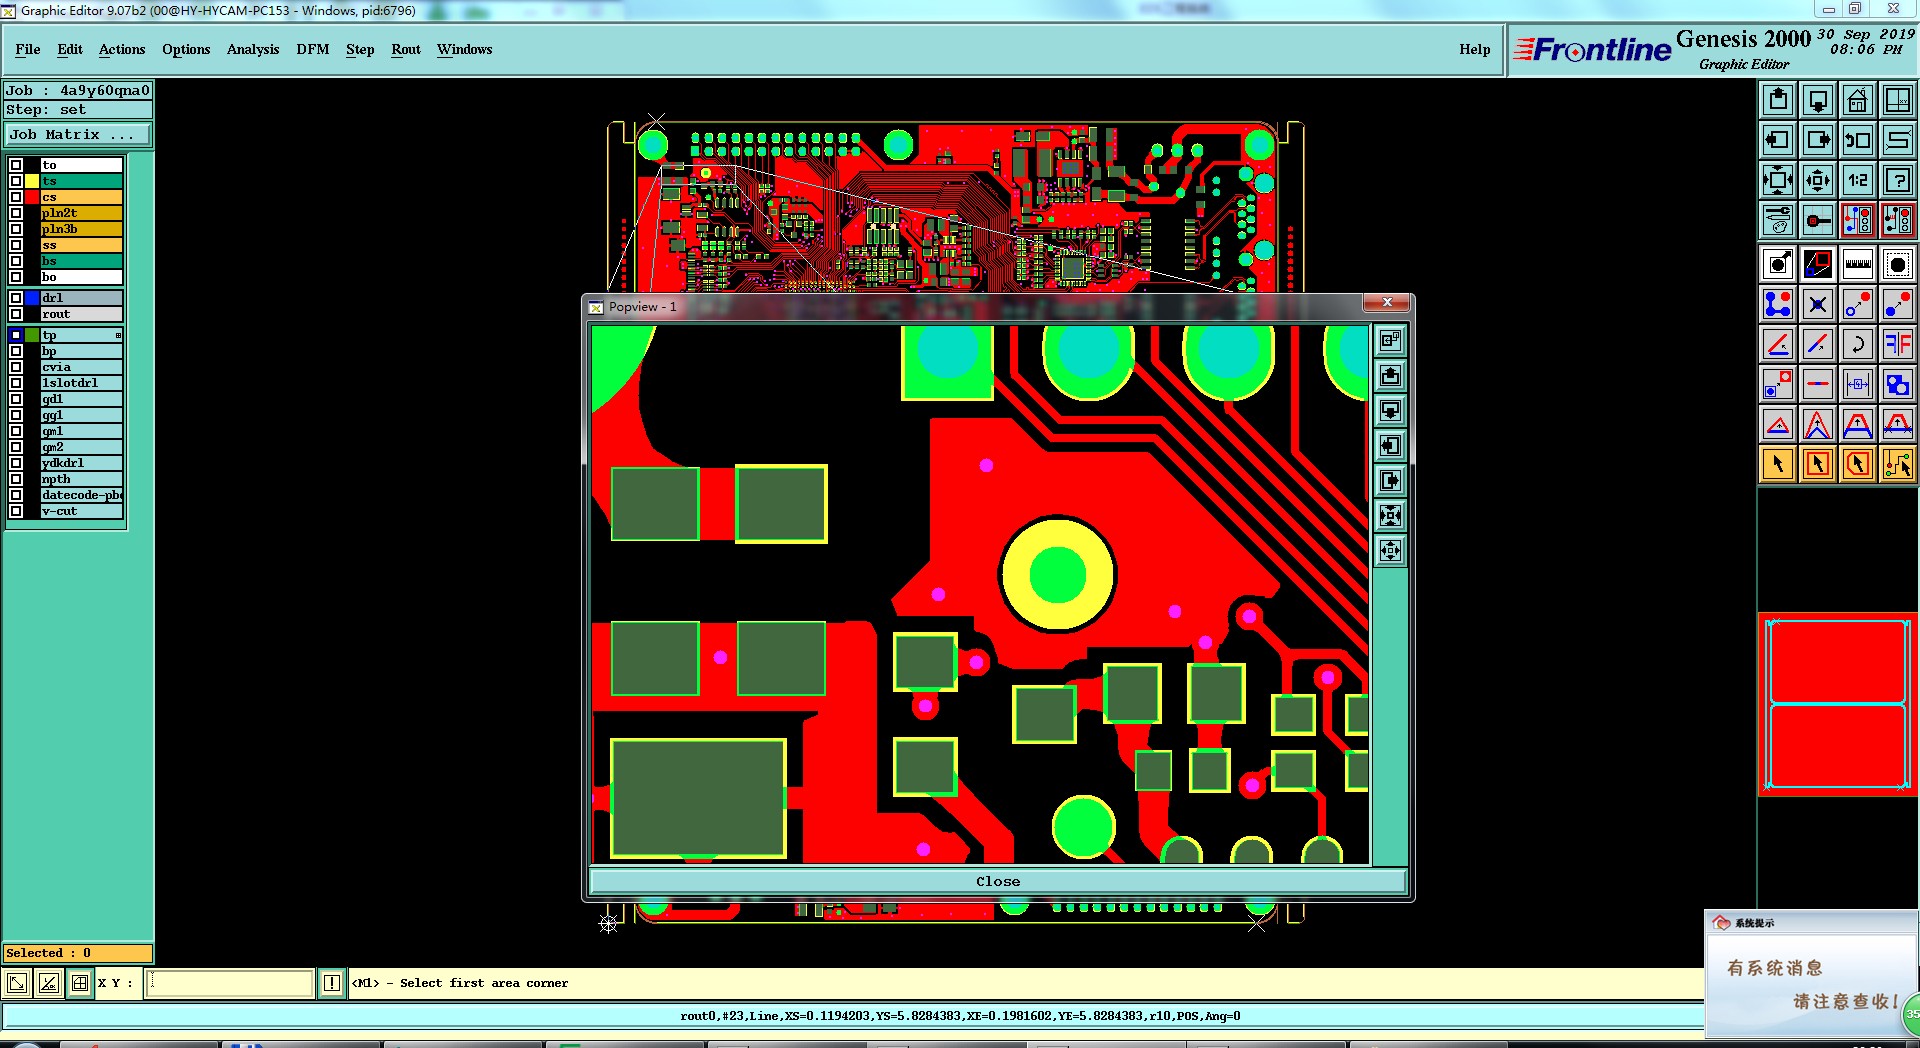The width and height of the screenshot is (1920, 1048).
Task: Activate the 1:2 zoom icon
Action: click(x=1858, y=180)
